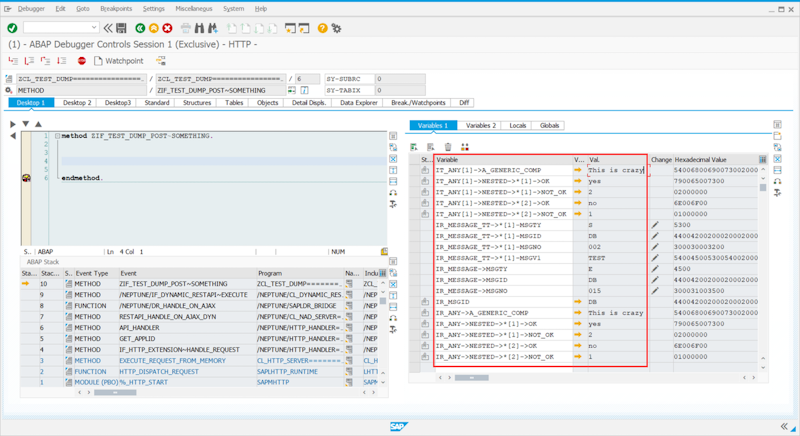Switch to the Globals tab
Screen dimensions: 800x436
[549, 125]
